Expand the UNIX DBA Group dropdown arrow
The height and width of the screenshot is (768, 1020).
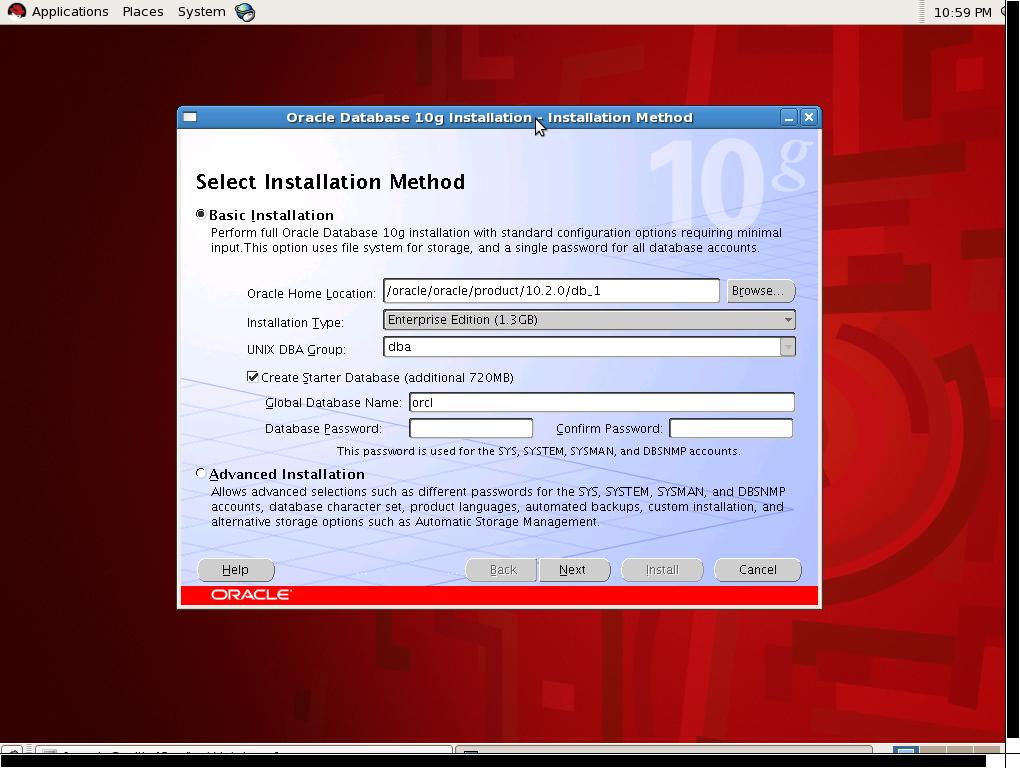788,347
